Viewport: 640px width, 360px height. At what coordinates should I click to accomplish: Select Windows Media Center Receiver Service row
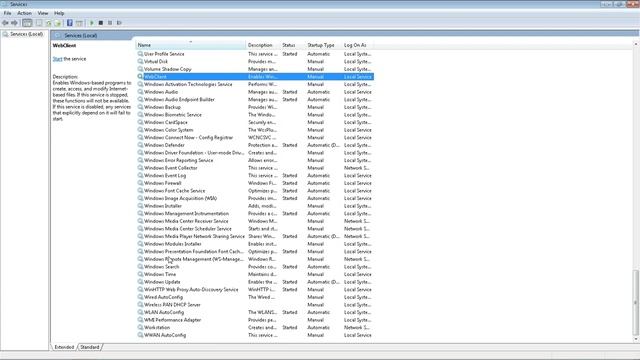click(255, 221)
